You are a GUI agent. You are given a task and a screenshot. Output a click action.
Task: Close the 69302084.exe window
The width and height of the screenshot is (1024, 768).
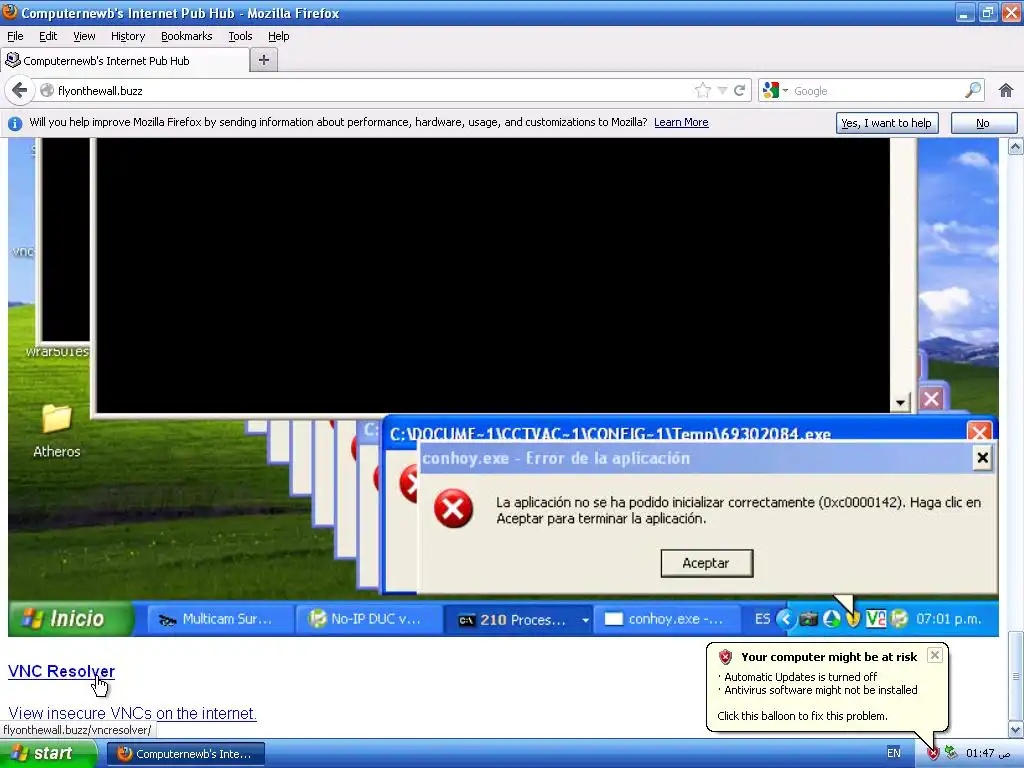[978, 432]
